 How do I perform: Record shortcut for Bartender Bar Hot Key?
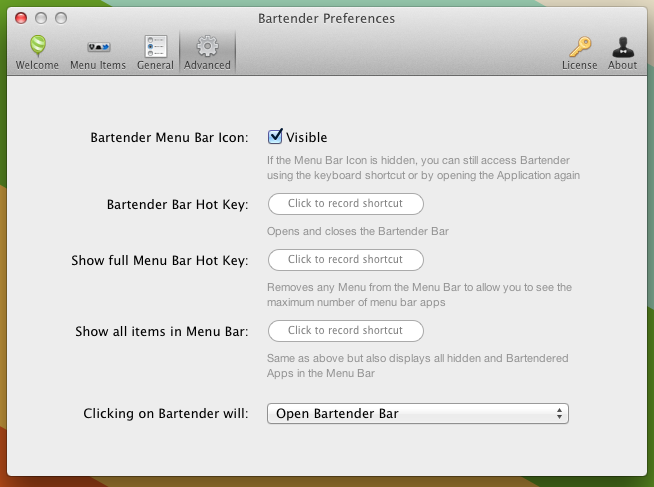[346, 203]
